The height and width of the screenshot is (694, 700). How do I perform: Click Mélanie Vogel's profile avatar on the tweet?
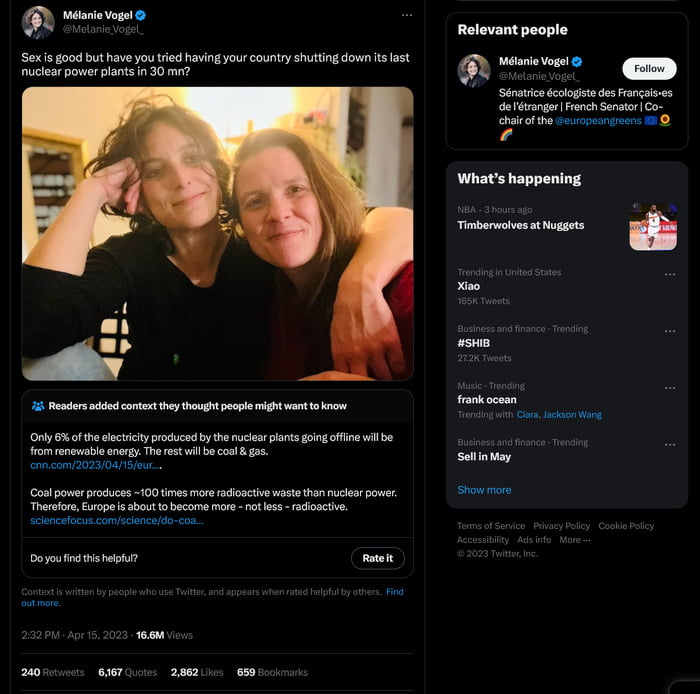pyautogui.click(x=38, y=22)
